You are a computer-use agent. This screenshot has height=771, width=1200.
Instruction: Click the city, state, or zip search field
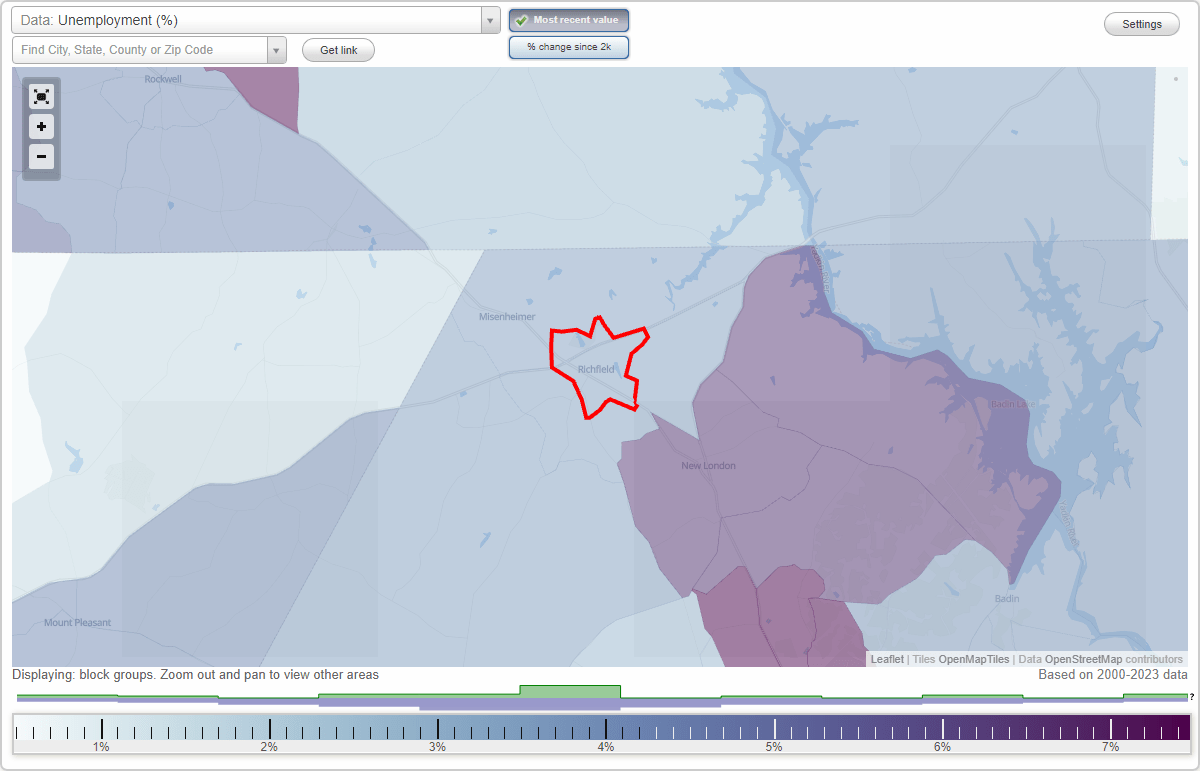point(140,49)
